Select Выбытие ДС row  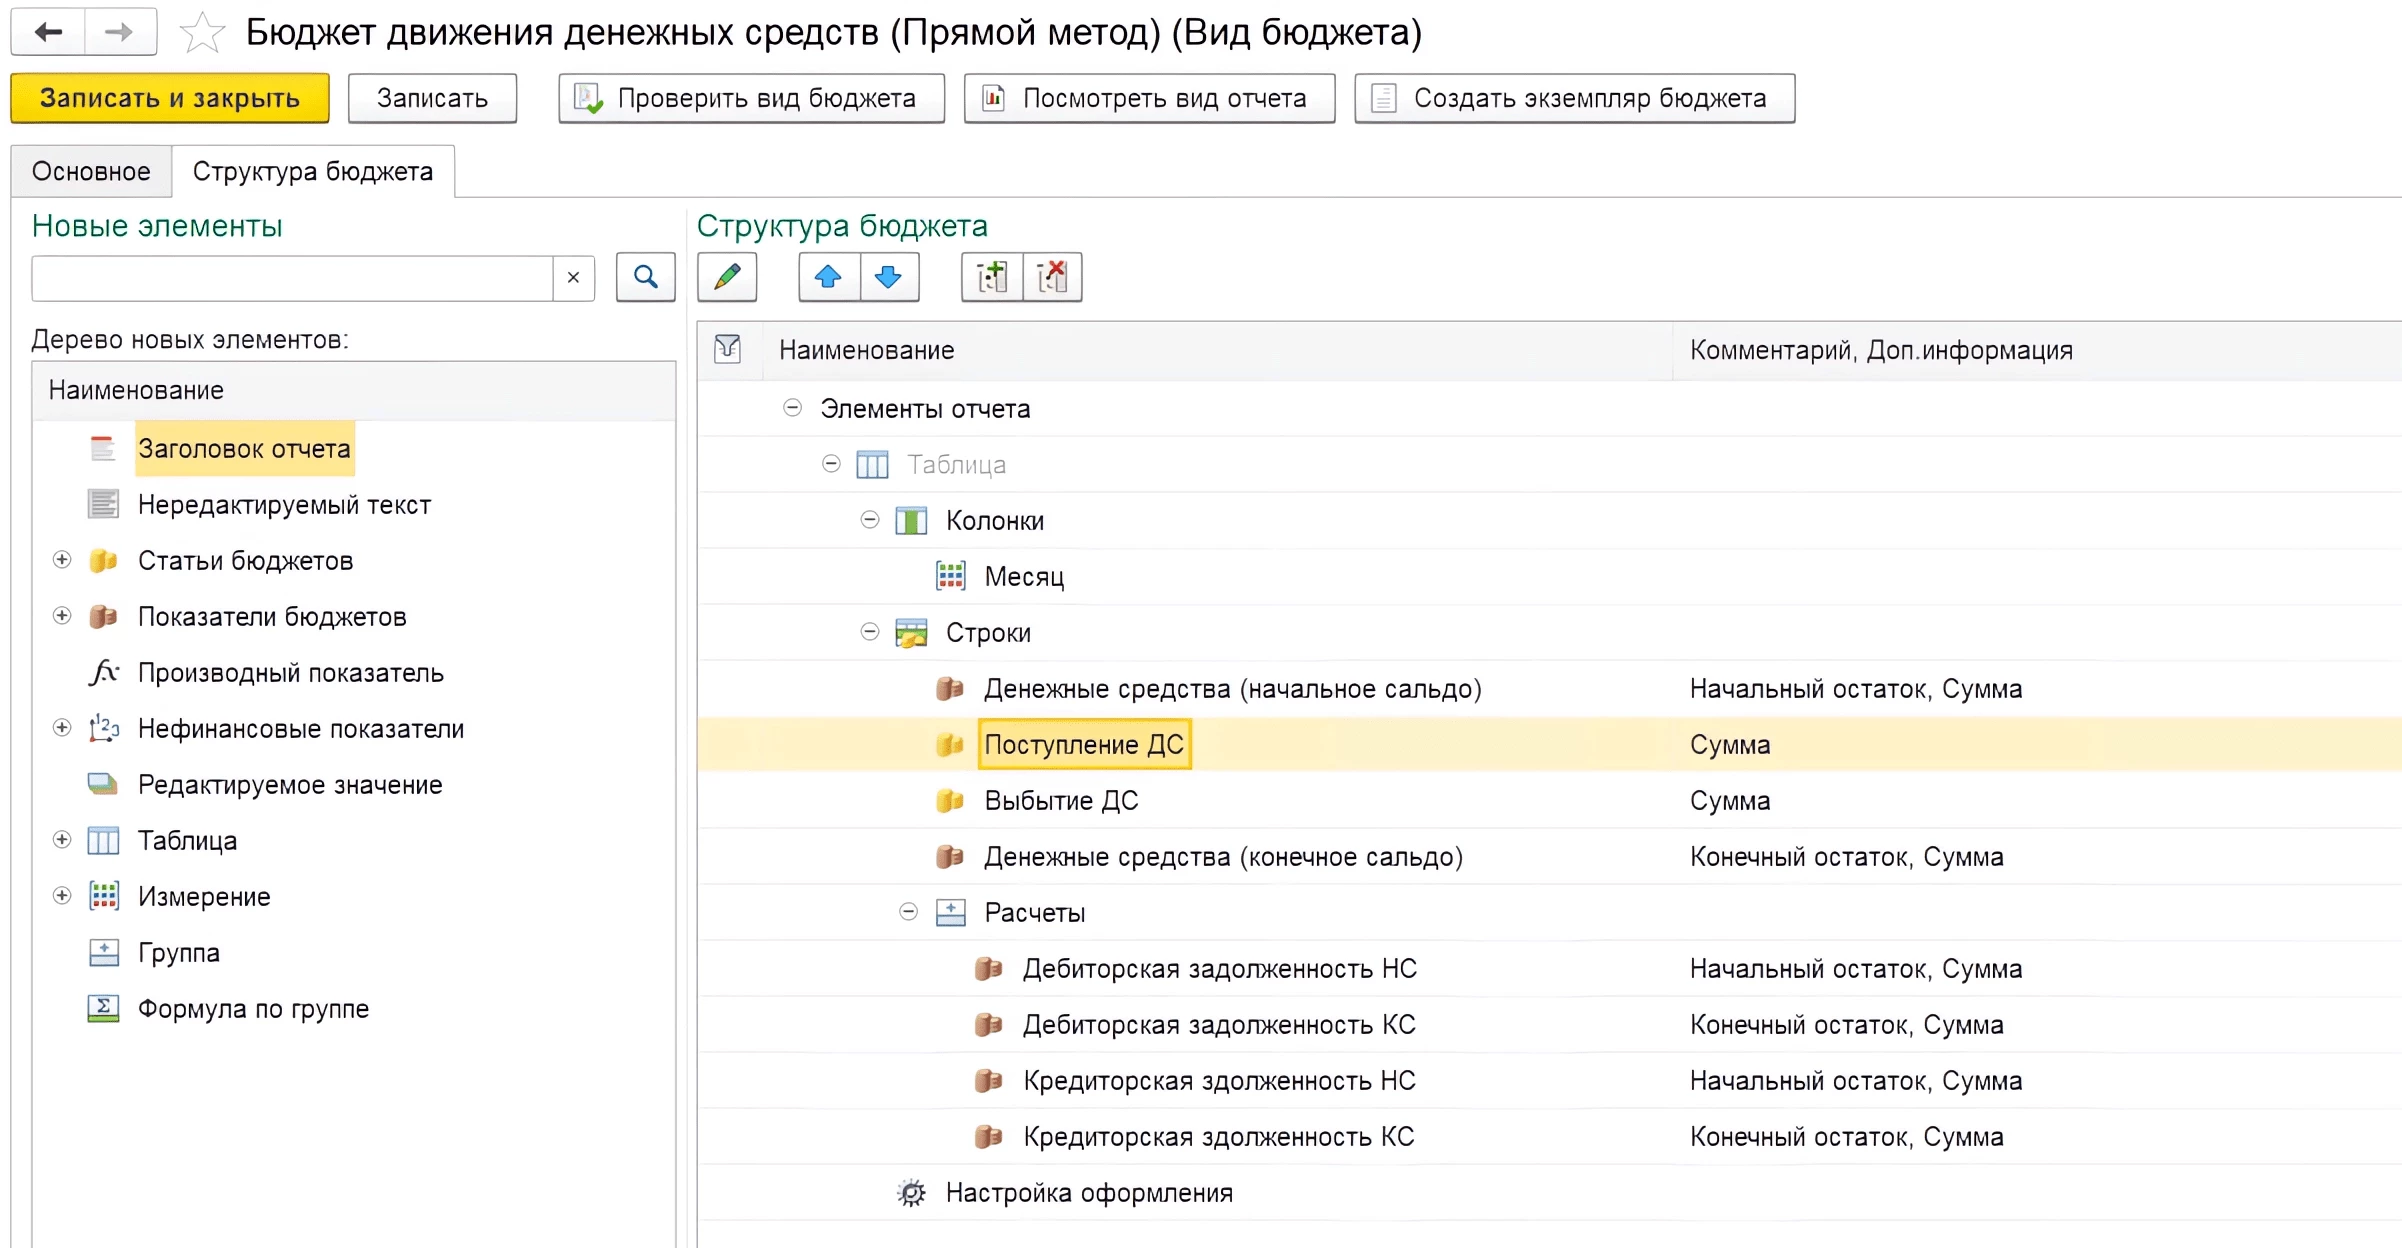[1061, 801]
